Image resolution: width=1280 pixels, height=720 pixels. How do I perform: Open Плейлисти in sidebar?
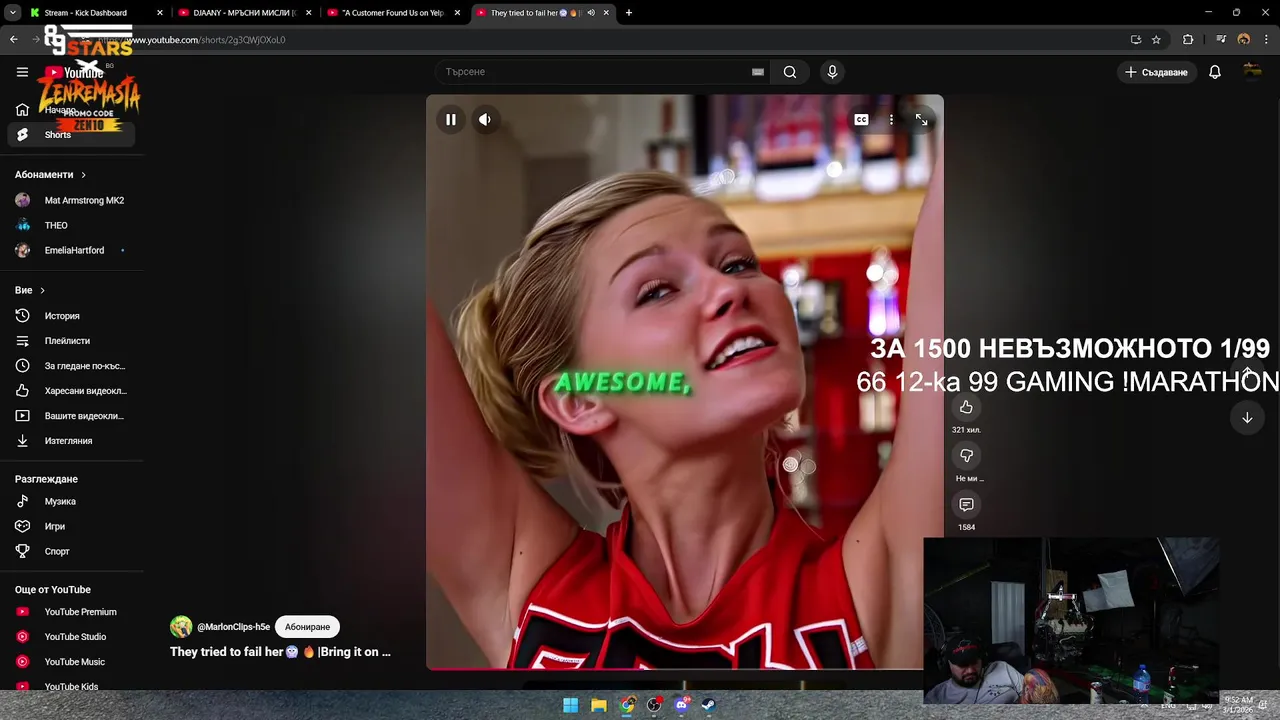(71, 341)
